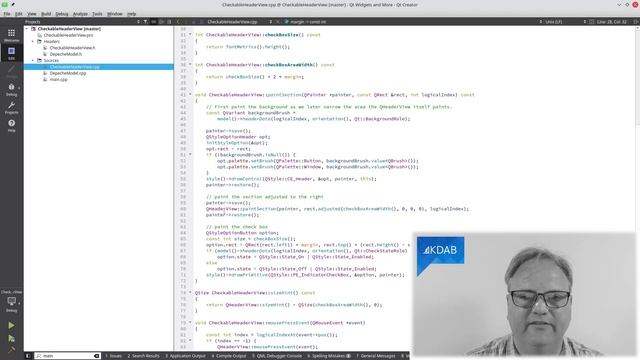Open the File menu
This screenshot has height=360, width=640.
point(7,14)
